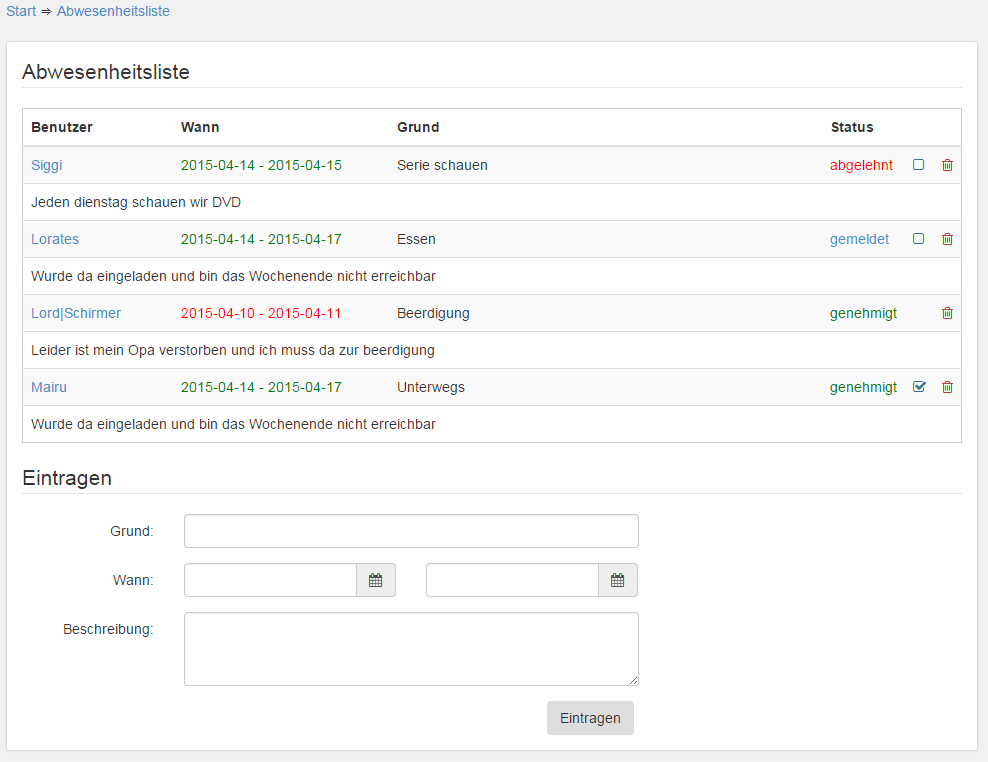Click the second Wann date field
This screenshot has width=988, height=762.
click(x=512, y=580)
